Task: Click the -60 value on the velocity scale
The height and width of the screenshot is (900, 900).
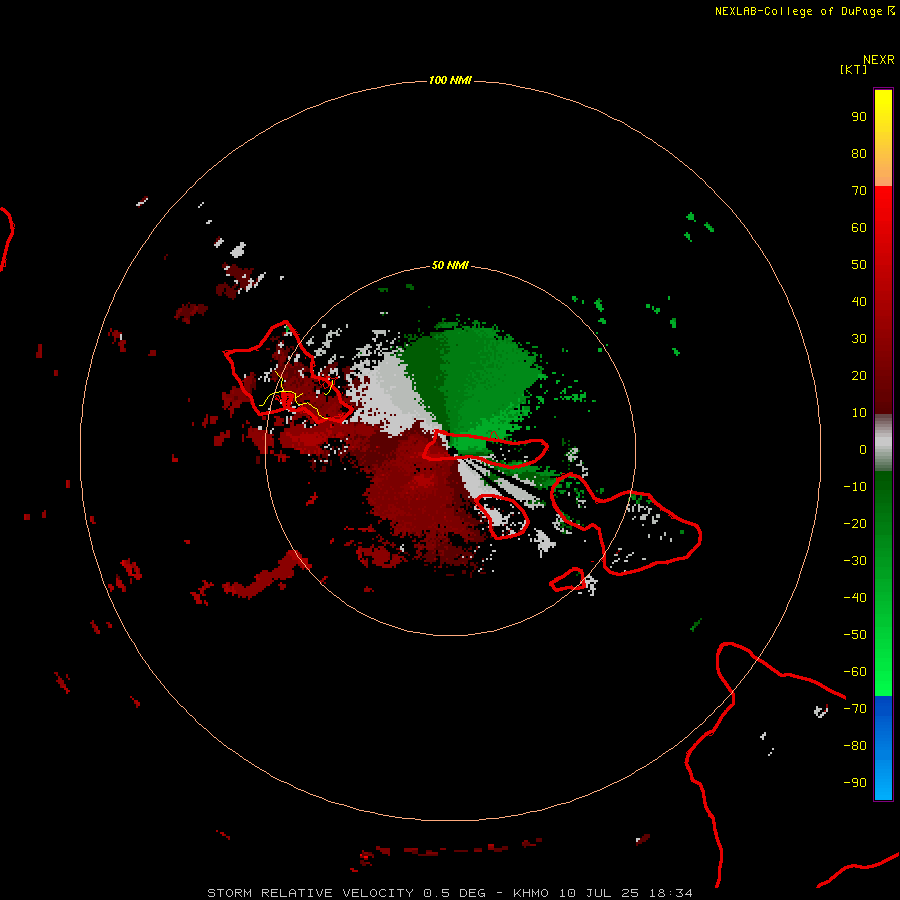Action: pos(855,672)
